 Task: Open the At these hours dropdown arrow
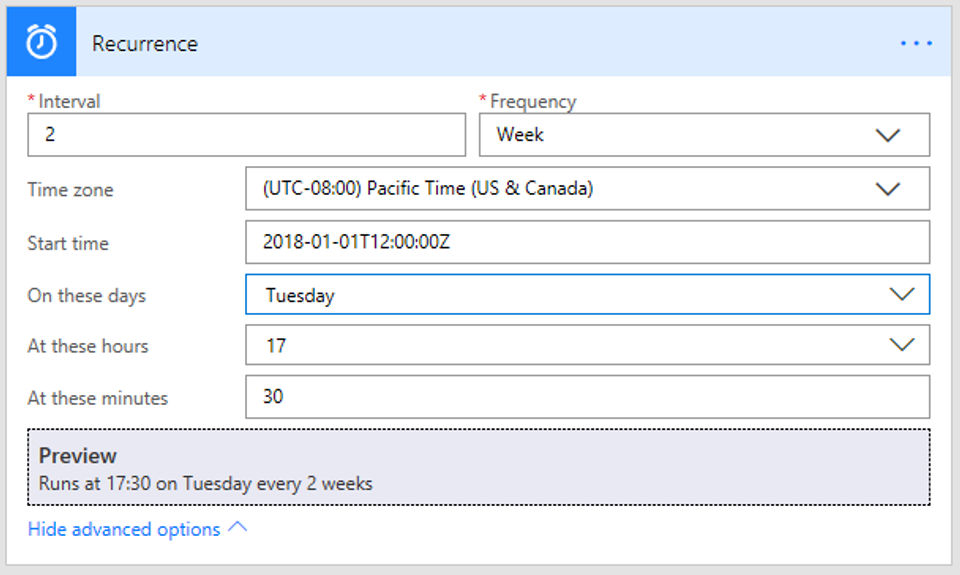coord(901,345)
